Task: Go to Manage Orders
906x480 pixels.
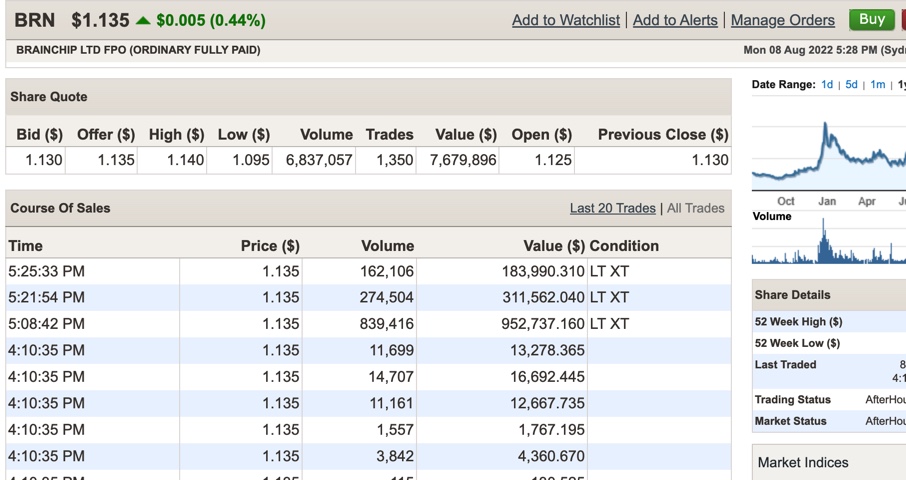Action: click(x=782, y=20)
